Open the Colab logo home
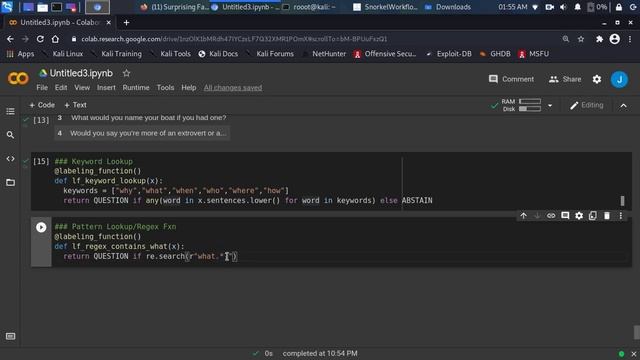The width and height of the screenshot is (640, 360). [18, 78]
